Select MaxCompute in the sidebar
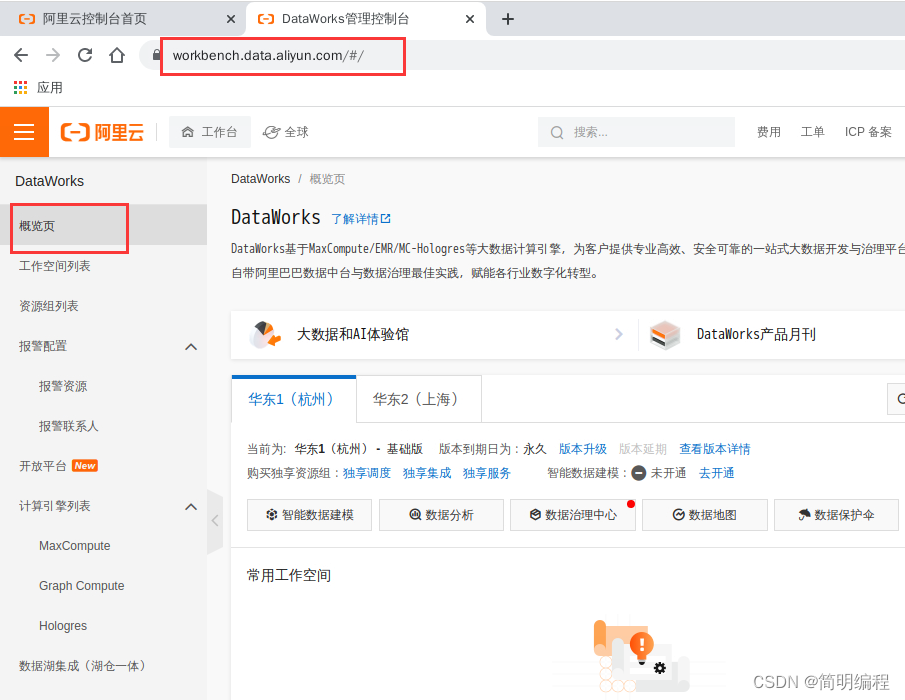905x700 pixels. tap(75, 546)
